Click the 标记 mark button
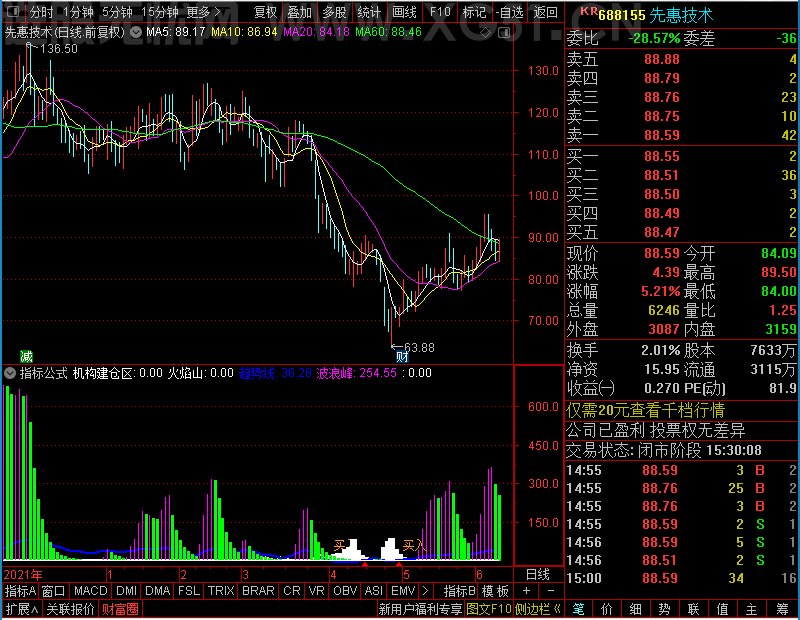 tap(474, 11)
